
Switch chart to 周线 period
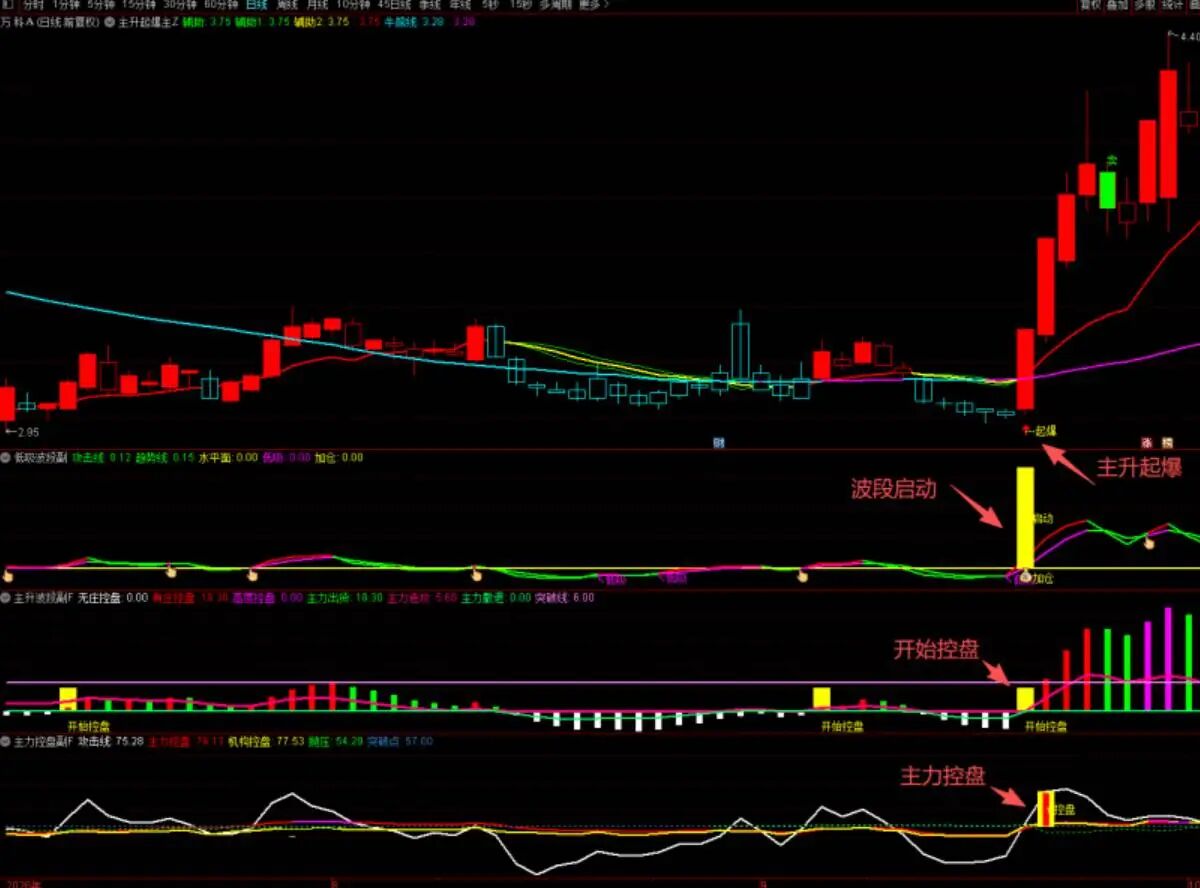coord(286,5)
